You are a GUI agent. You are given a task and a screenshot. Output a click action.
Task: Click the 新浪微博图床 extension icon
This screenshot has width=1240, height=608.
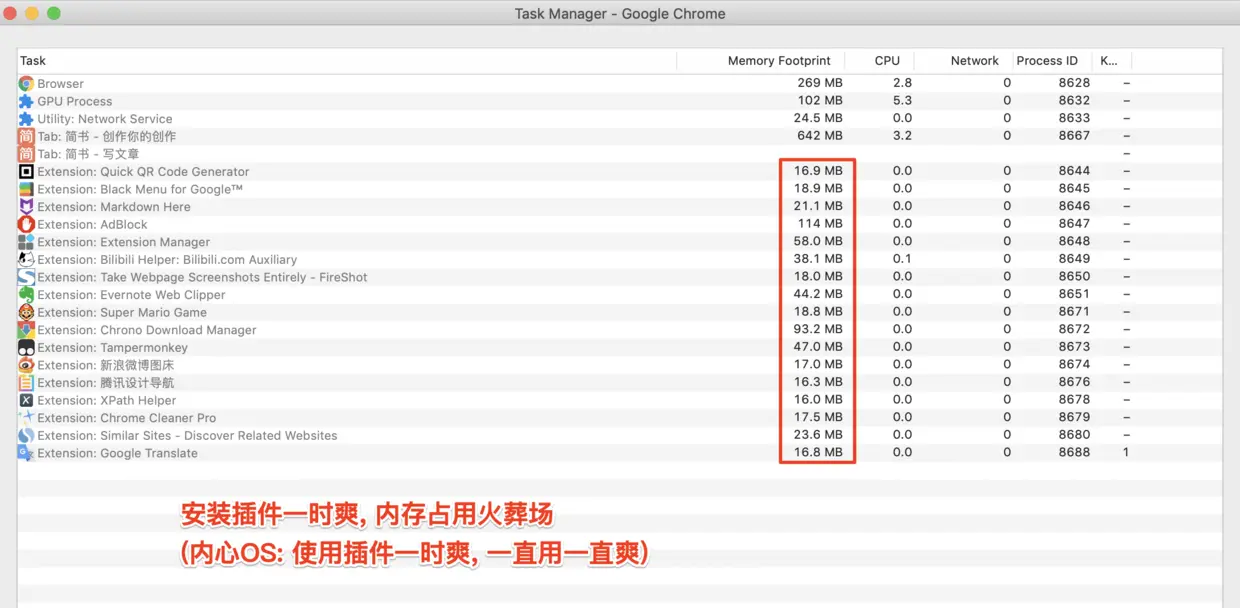[x=26, y=365]
